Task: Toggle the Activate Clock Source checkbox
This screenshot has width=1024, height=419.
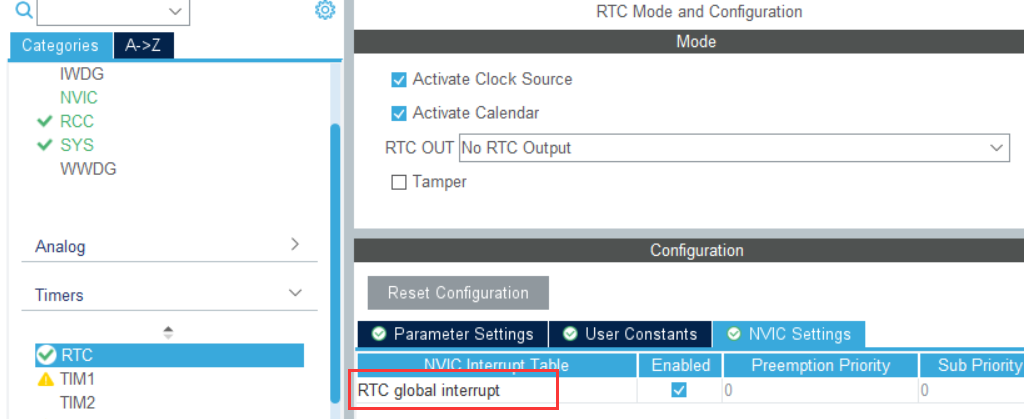Action: coord(399,79)
